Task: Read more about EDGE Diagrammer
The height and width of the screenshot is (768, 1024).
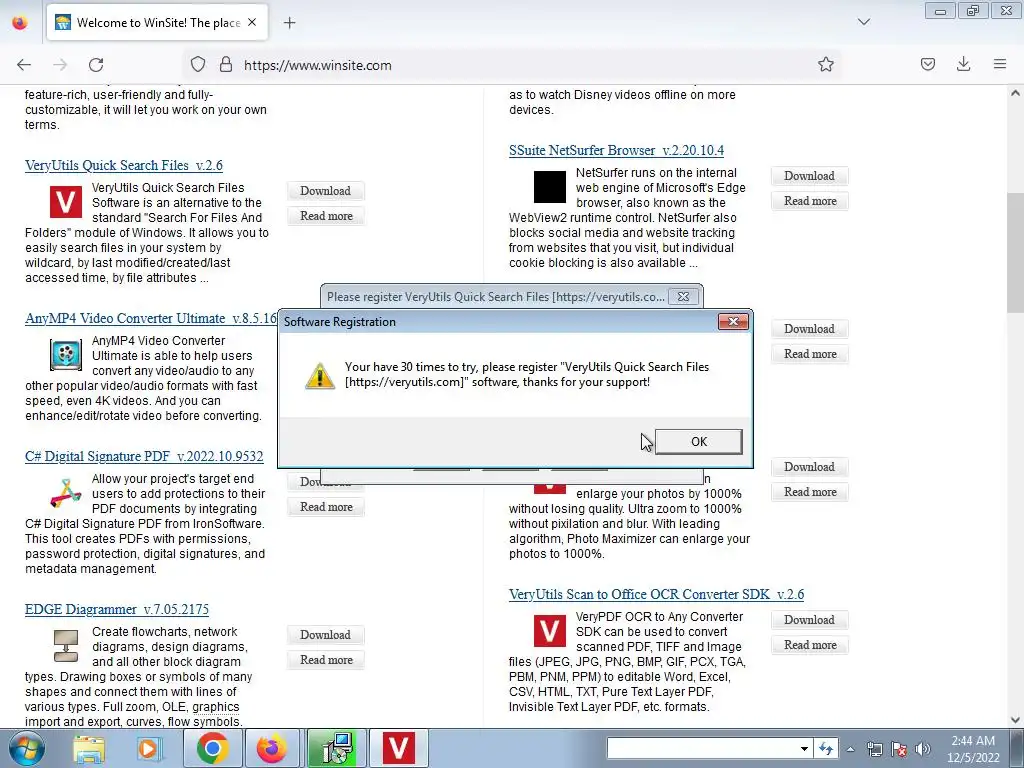Action: [326, 660]
